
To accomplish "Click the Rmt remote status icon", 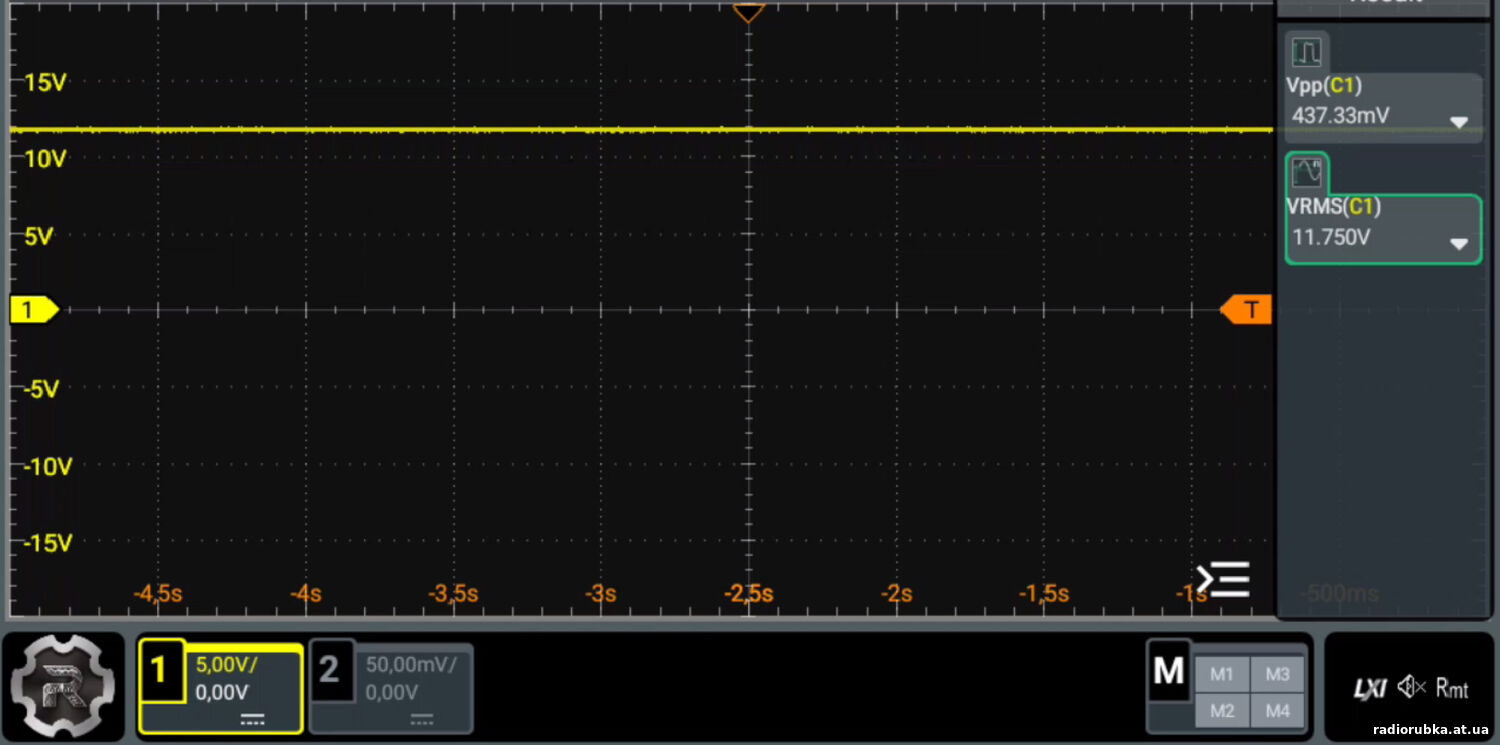I will 1453,688.
